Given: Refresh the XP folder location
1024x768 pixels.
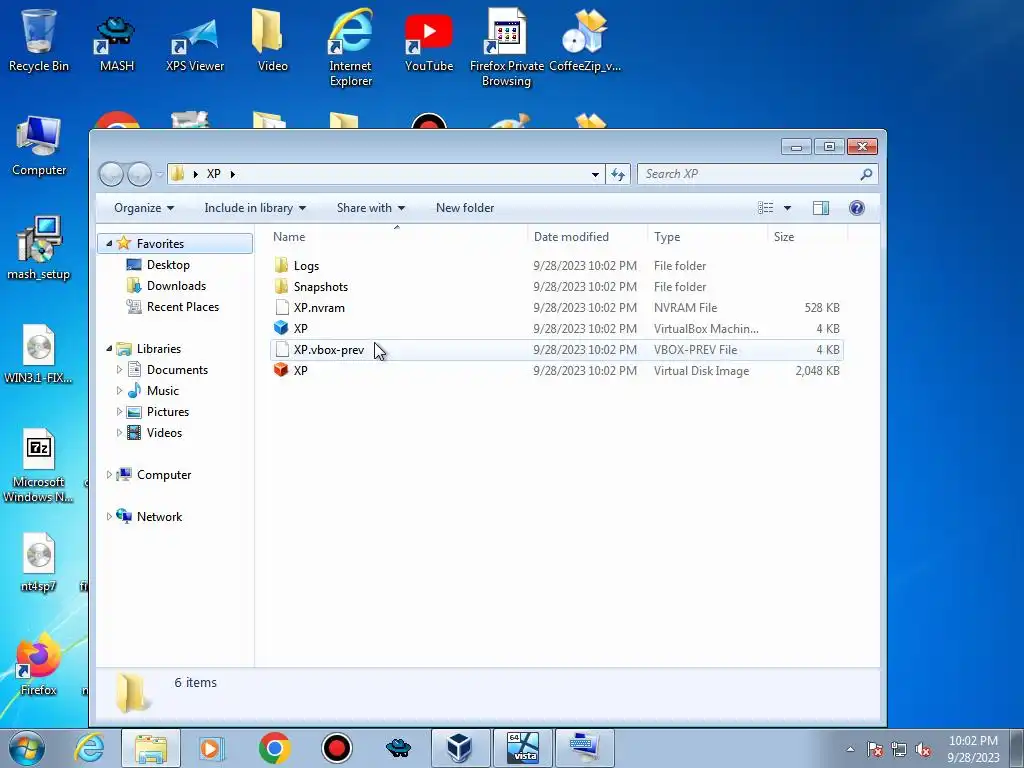Looking at the screenshot, I should coord(618,174).
